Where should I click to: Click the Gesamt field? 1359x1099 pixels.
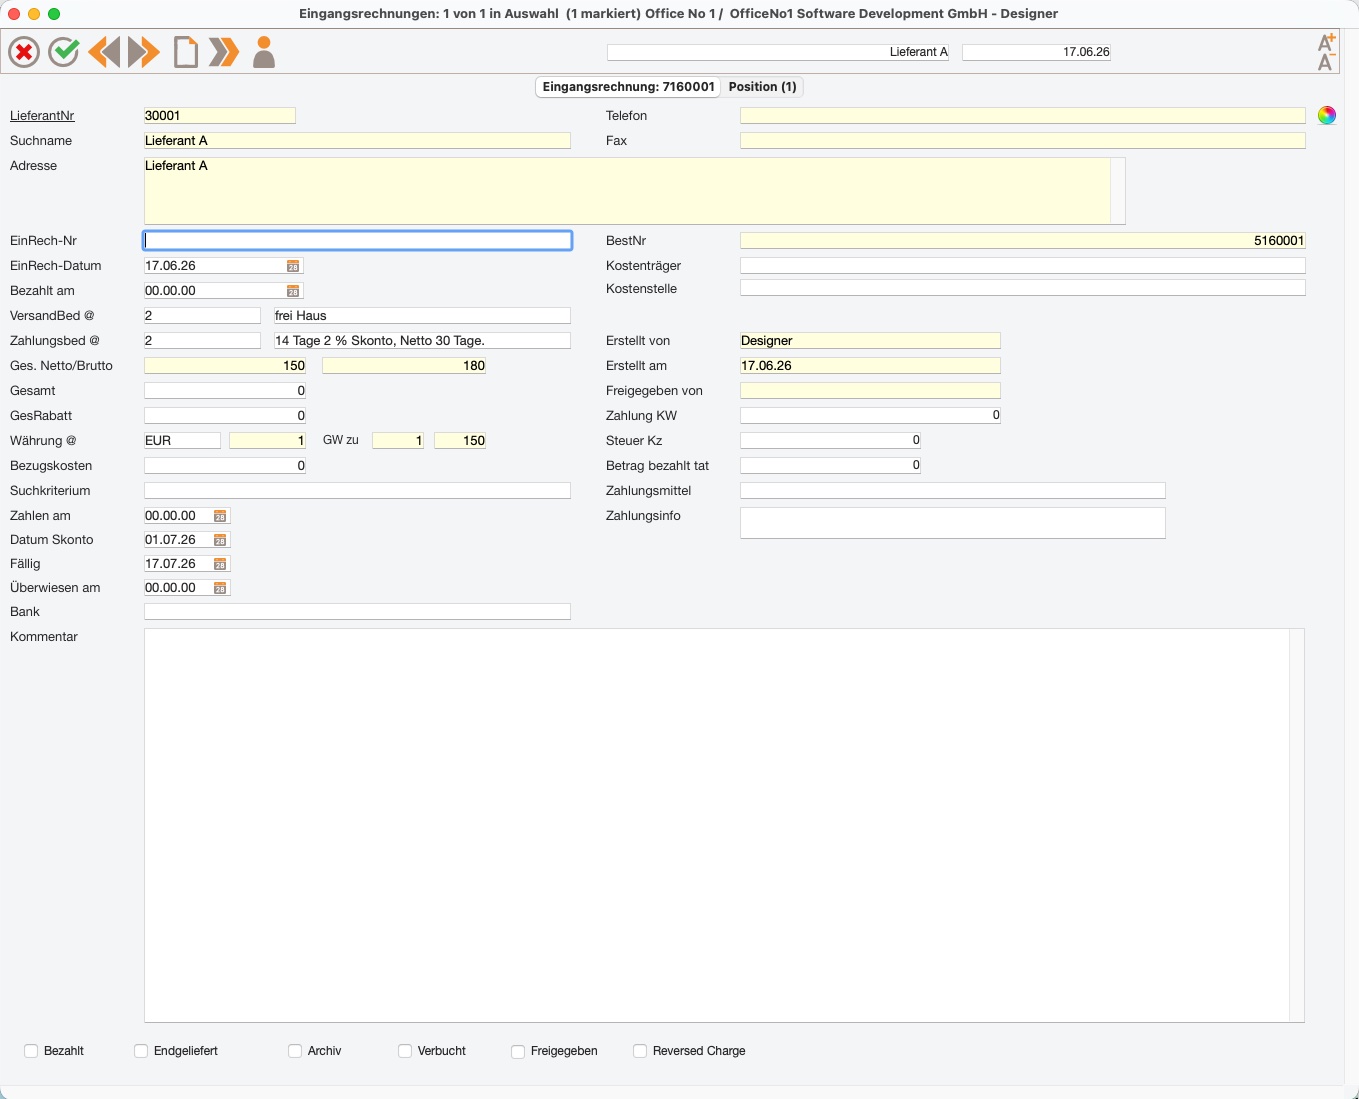tap(225, 391)
